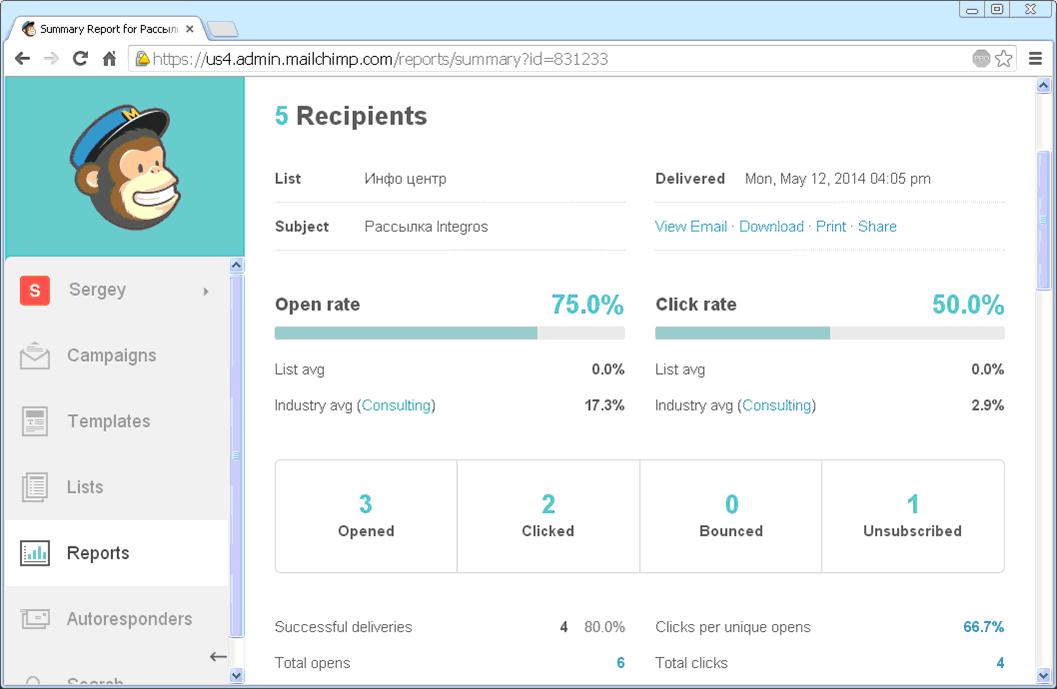The height and width of the screenshot is (689, 1057).
Task: Click the Open rate progress bar
Action: 450,333
